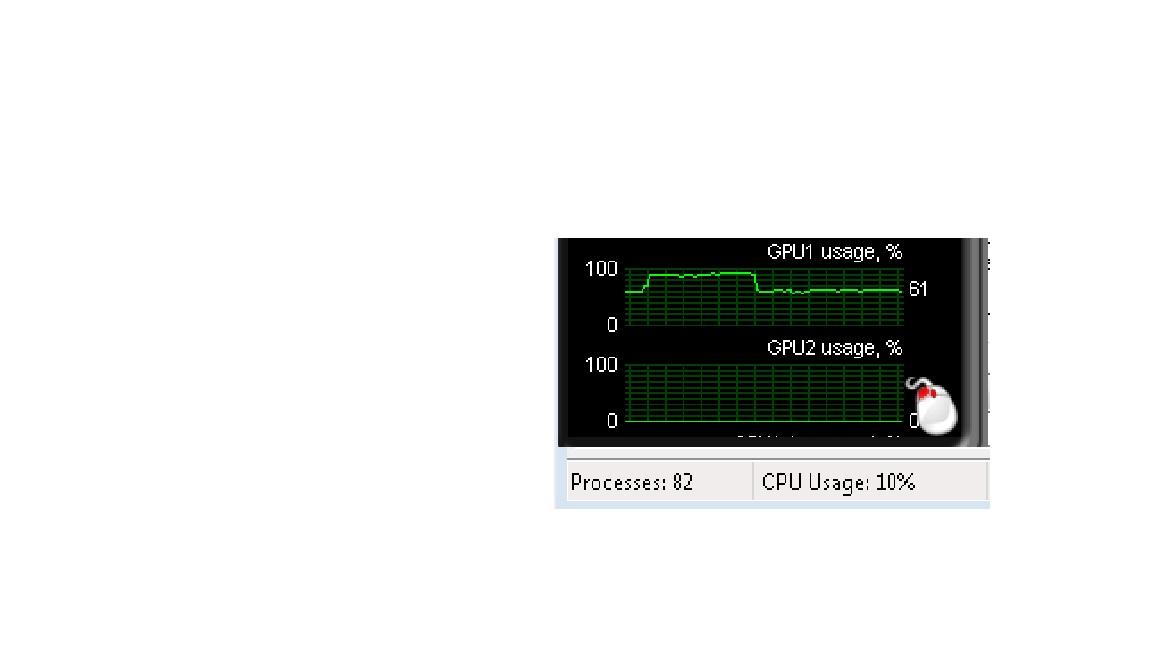
Task: Click the 0 axis label of GPU1
Action: coord(611,325)
